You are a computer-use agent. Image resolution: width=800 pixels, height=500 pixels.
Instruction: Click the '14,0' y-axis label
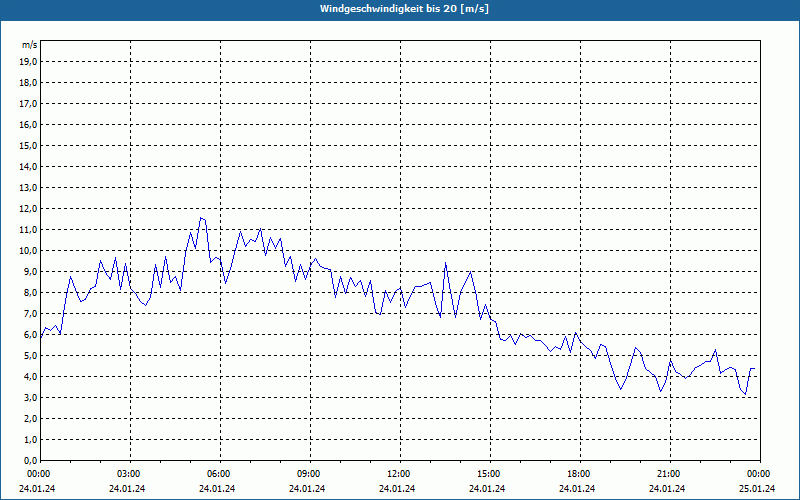point(28,167)
